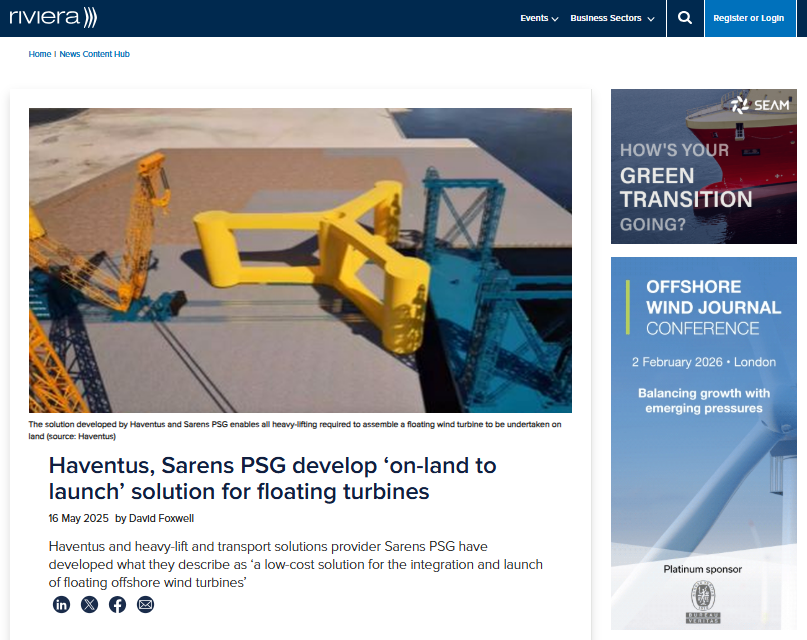This screenshot has width=807, height=640.
Task: Click the article summary paragraph
Action: click(295, 564)
